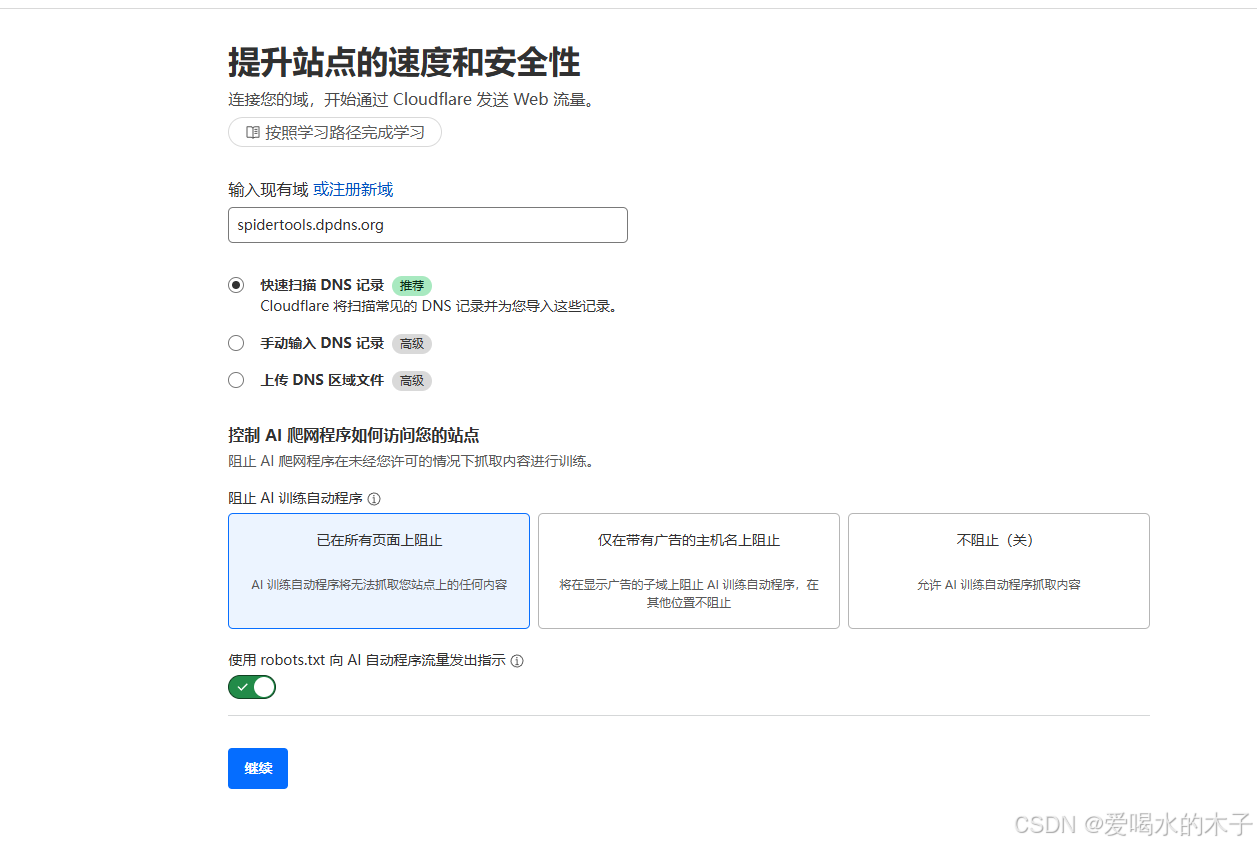Choose 仅在带有广告的主机名上阻止 card
Viewport: 1257px width, 846px height.
689,571
